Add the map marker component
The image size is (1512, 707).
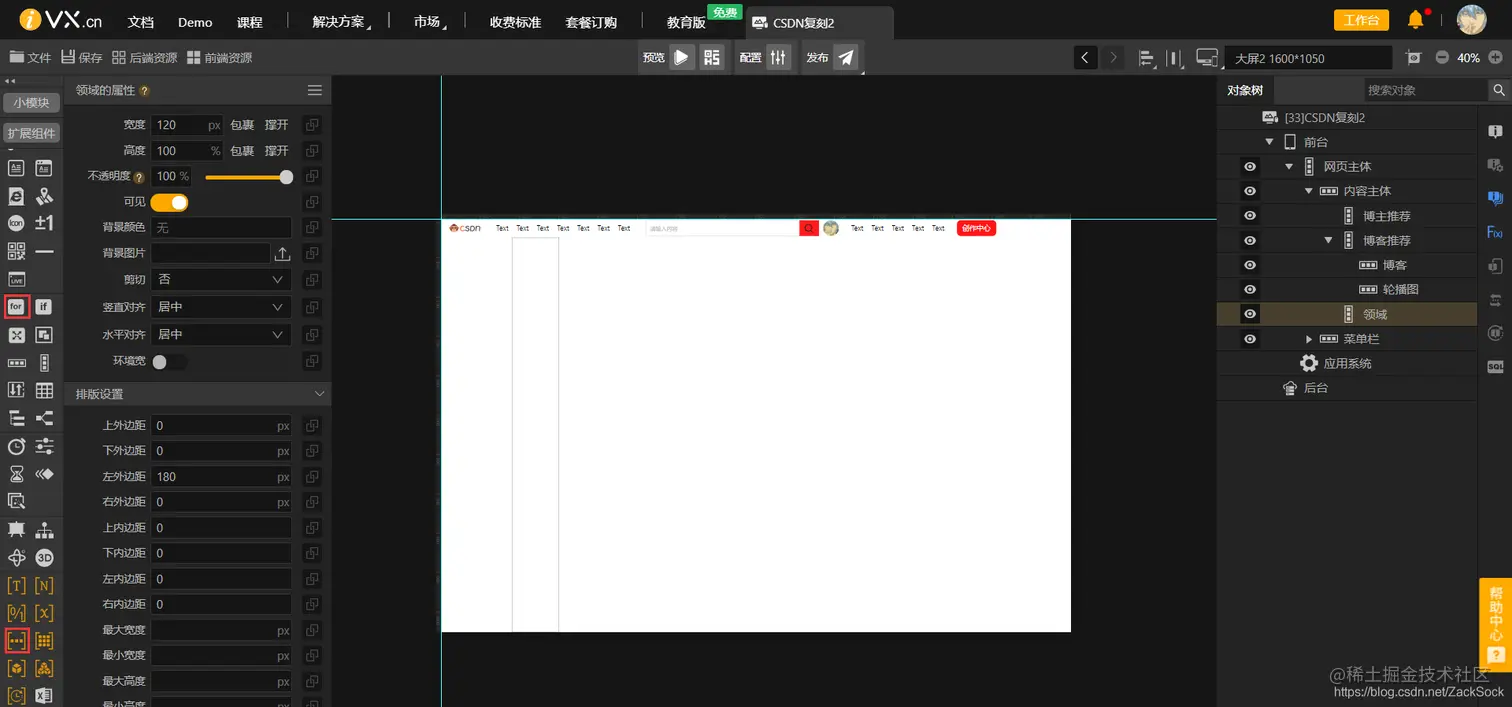point(44,196)
